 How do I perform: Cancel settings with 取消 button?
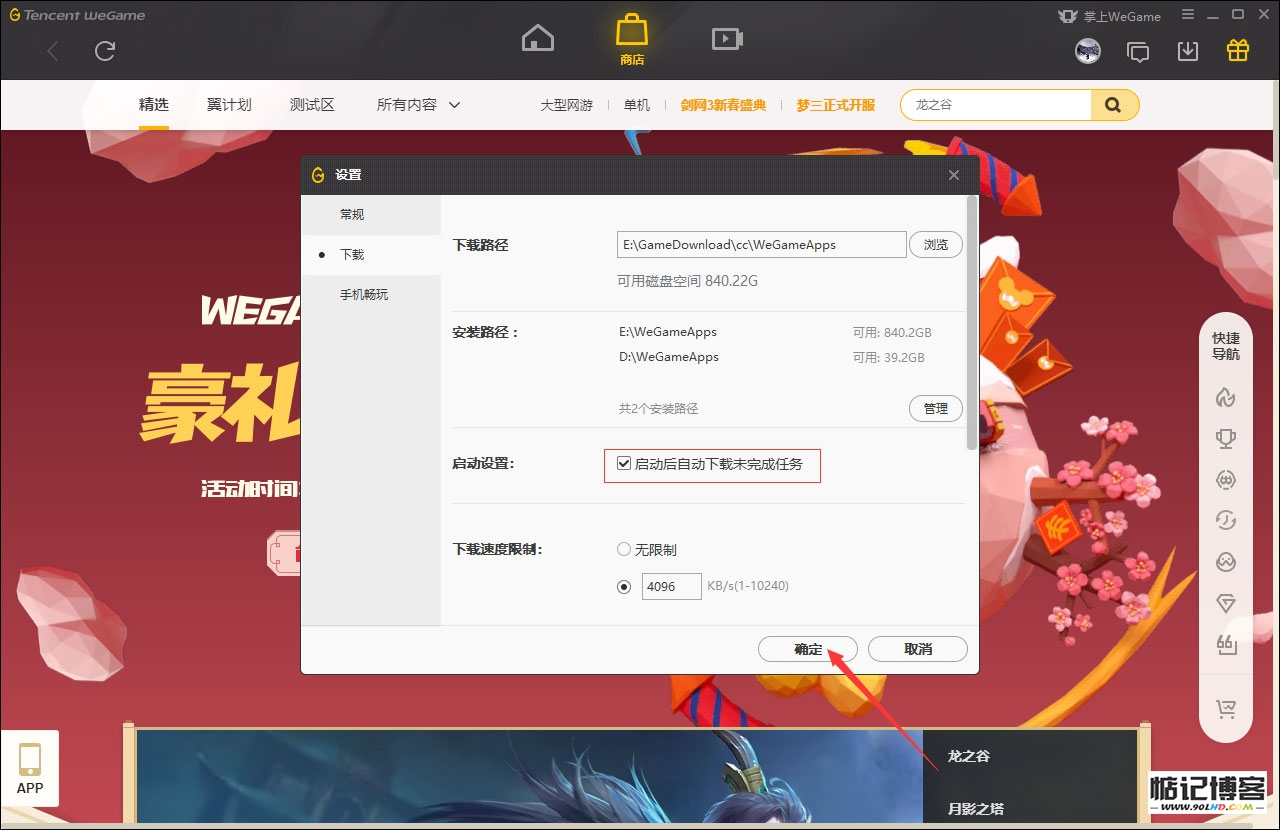[918, 649]
